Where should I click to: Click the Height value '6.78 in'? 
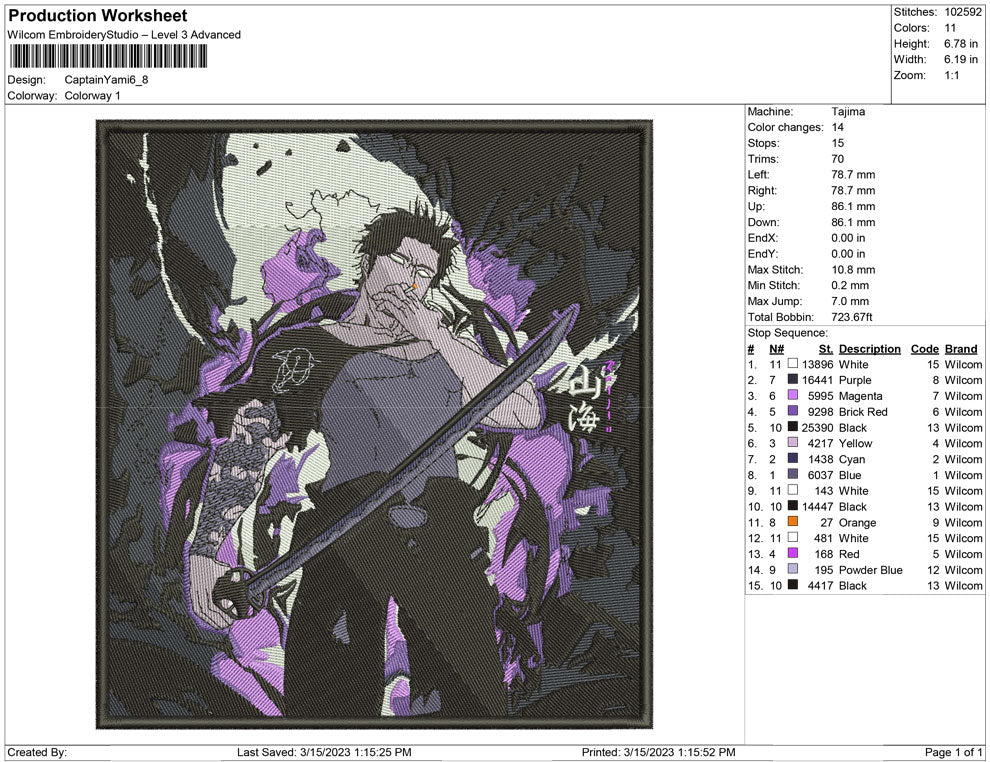coord(961,44)
